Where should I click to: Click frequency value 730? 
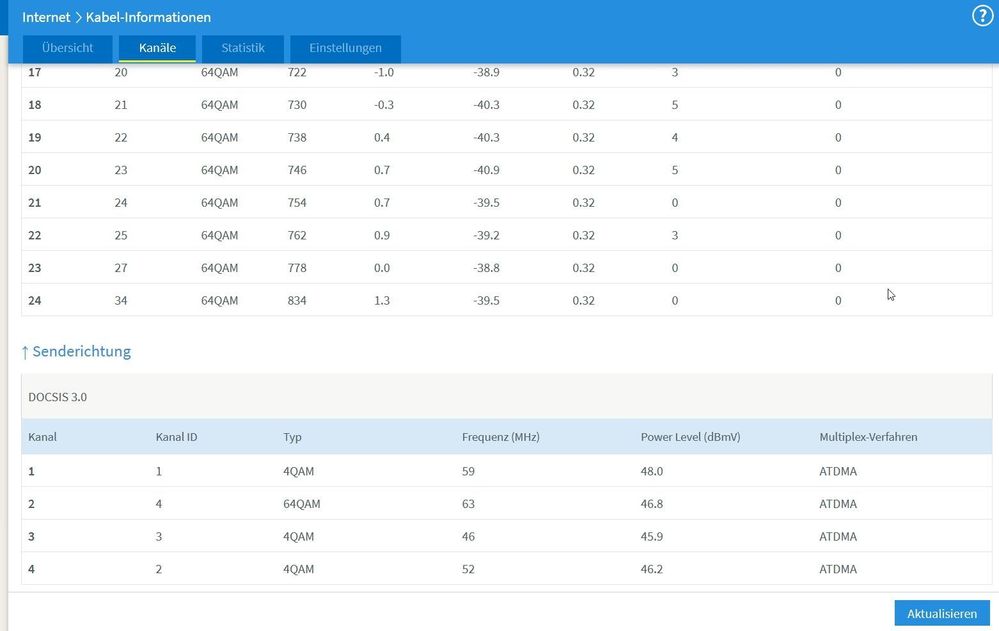pos(297,105)
